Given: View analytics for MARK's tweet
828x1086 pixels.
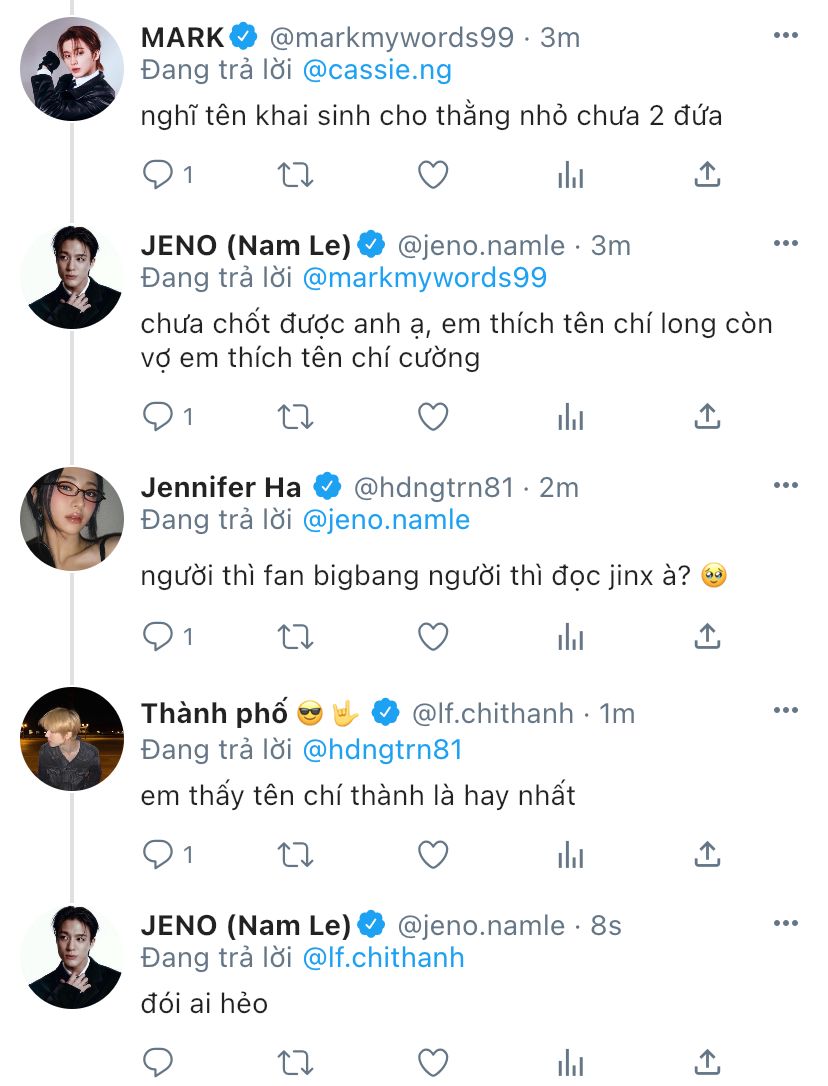Looking at the screenshot, I should (570, 176).
